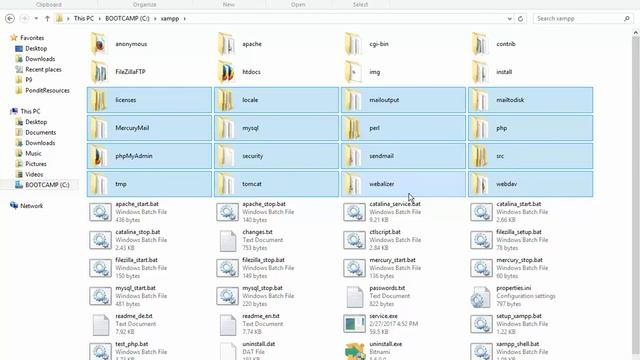Select the anonymous folder icon
Viewport: 640px width, 360px height.
coord(99,44)
